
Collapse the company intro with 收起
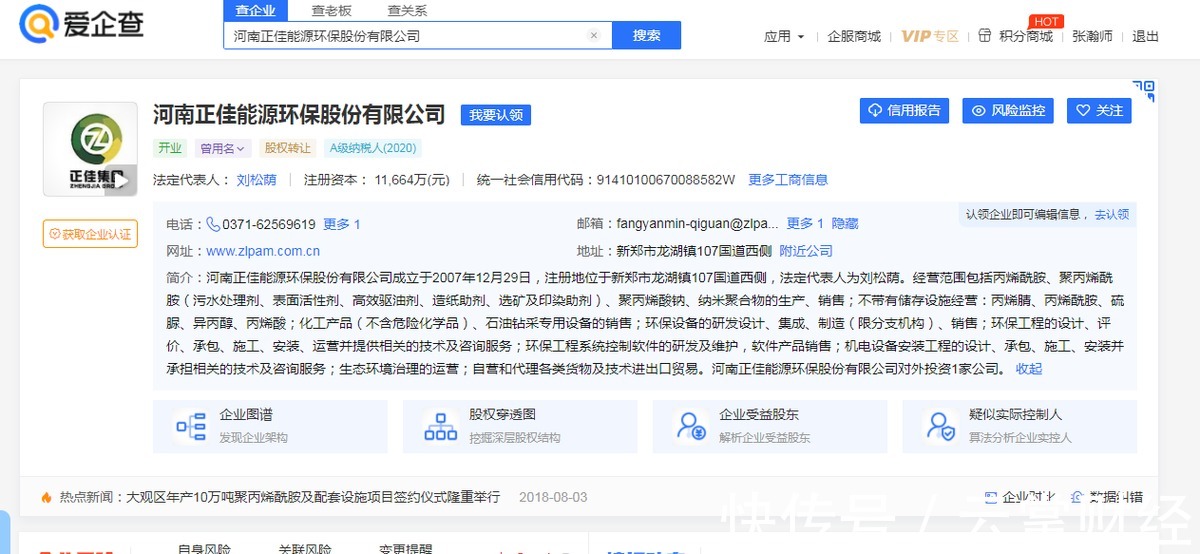(x=1028, y=368)
